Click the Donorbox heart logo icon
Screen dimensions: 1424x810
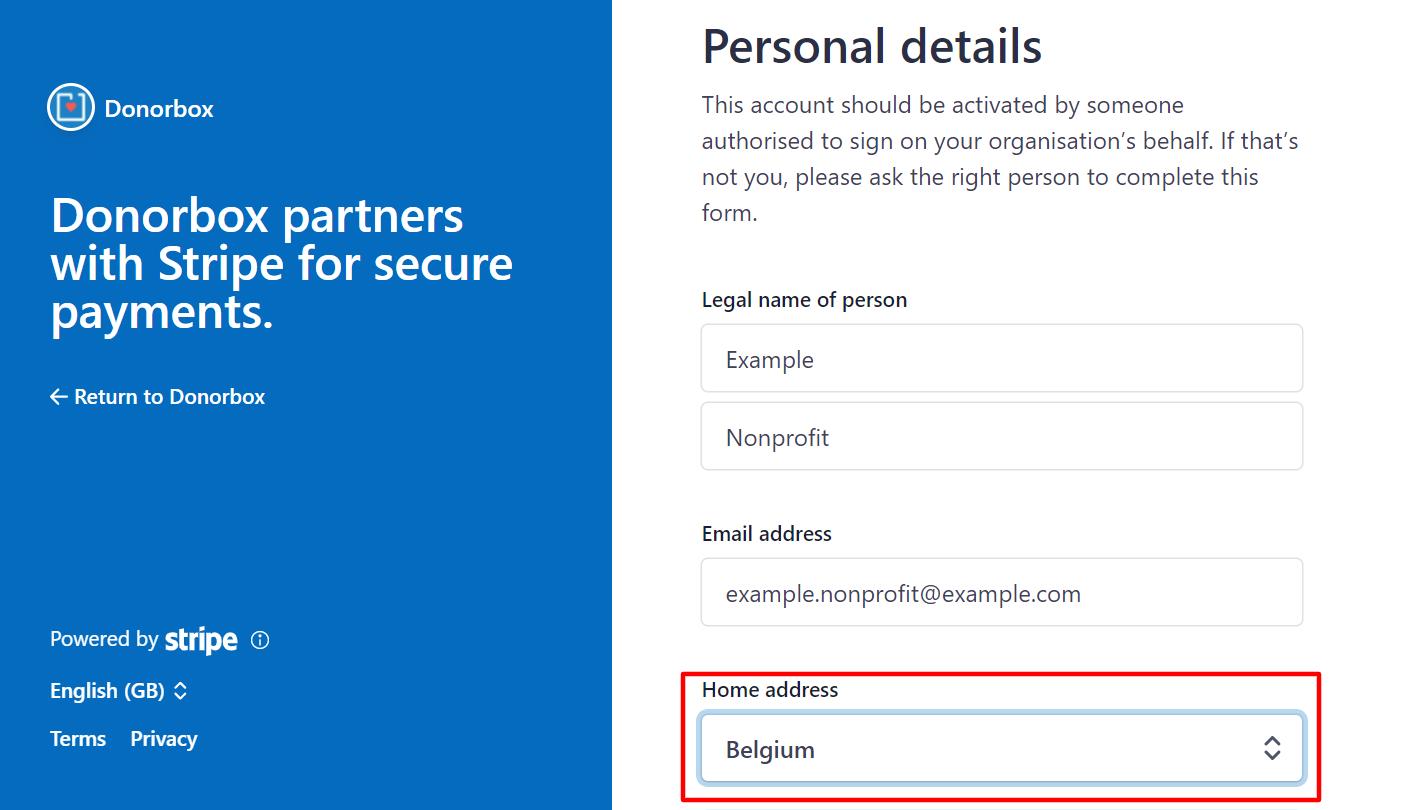70,107
